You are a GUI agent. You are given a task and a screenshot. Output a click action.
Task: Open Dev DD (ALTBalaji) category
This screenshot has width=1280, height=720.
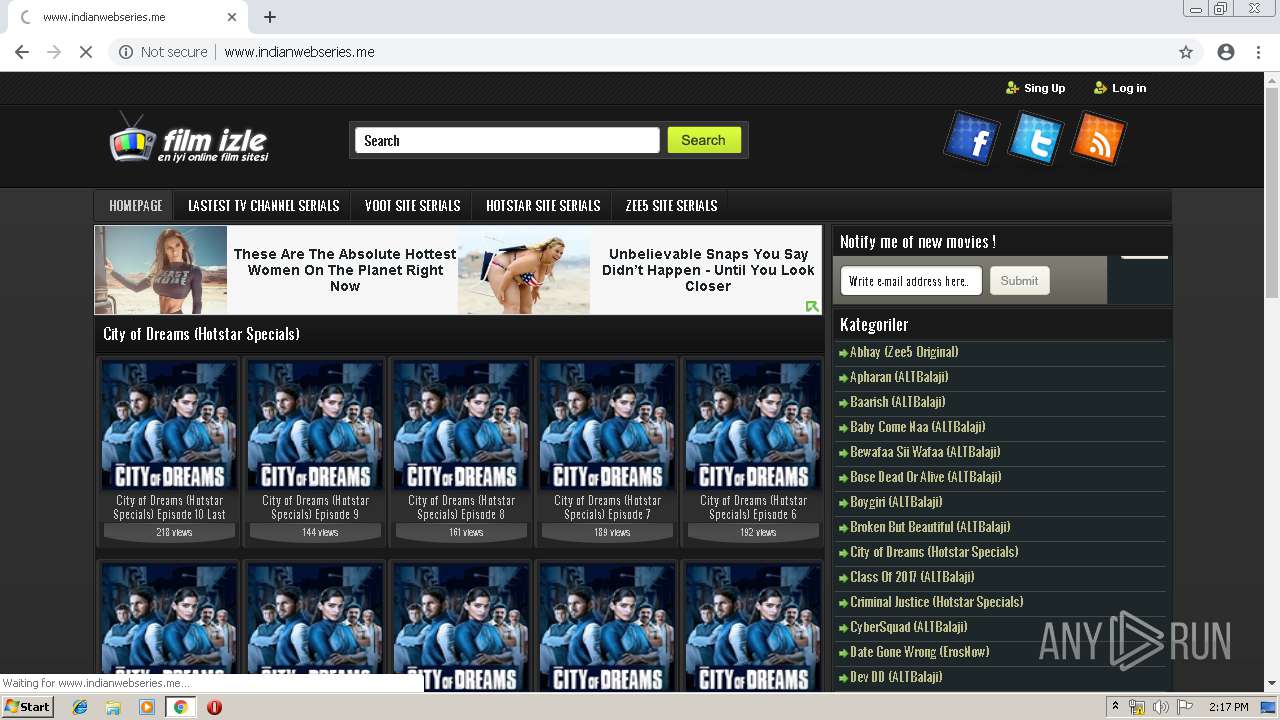[x=896, y=677]
